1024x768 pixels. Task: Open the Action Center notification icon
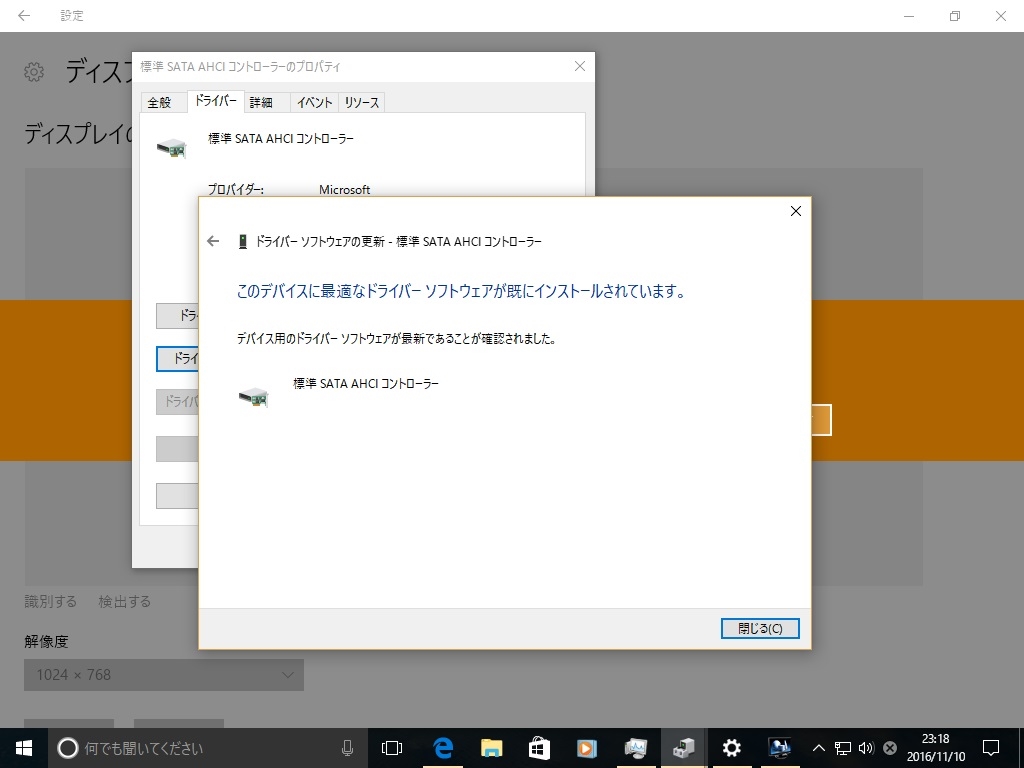pos(991,748)
